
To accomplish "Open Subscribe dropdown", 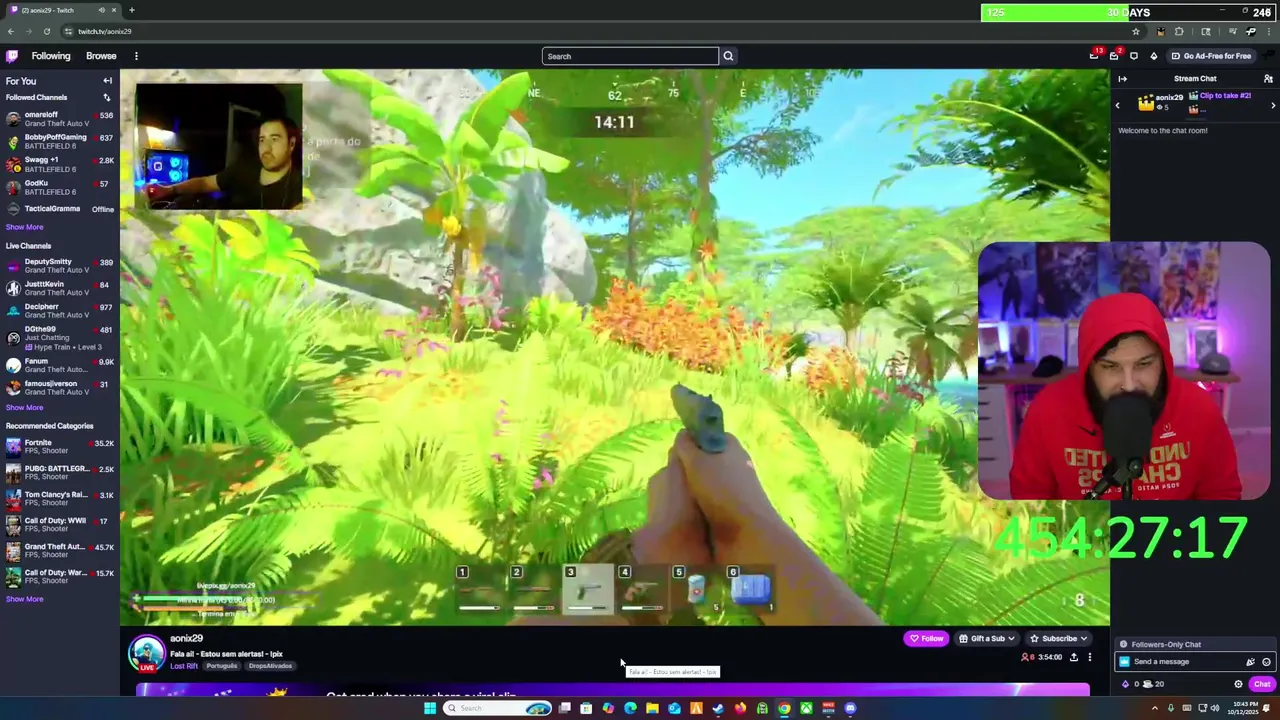I will click(x=1059, y=638).
